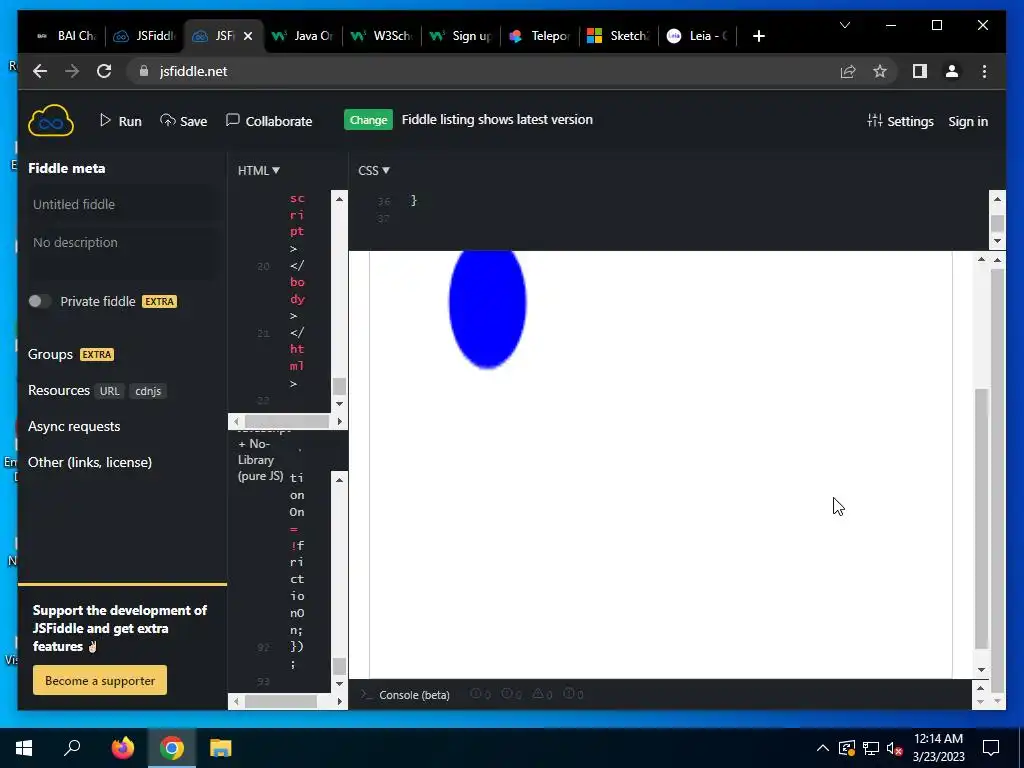Open the notification center icon
The width and height of the screenshot is (1024, 768).
[991, 748]
